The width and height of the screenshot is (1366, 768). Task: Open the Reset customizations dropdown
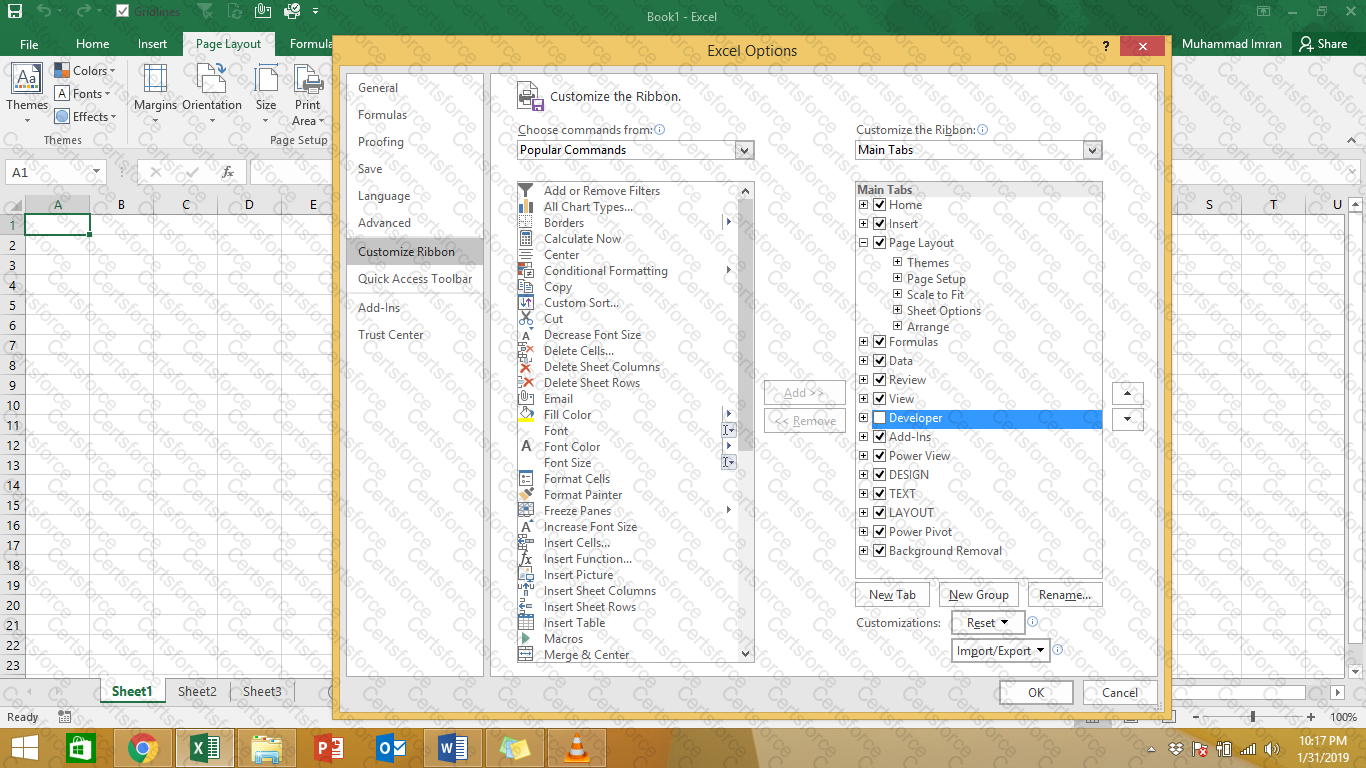click(x=987, y=623)
